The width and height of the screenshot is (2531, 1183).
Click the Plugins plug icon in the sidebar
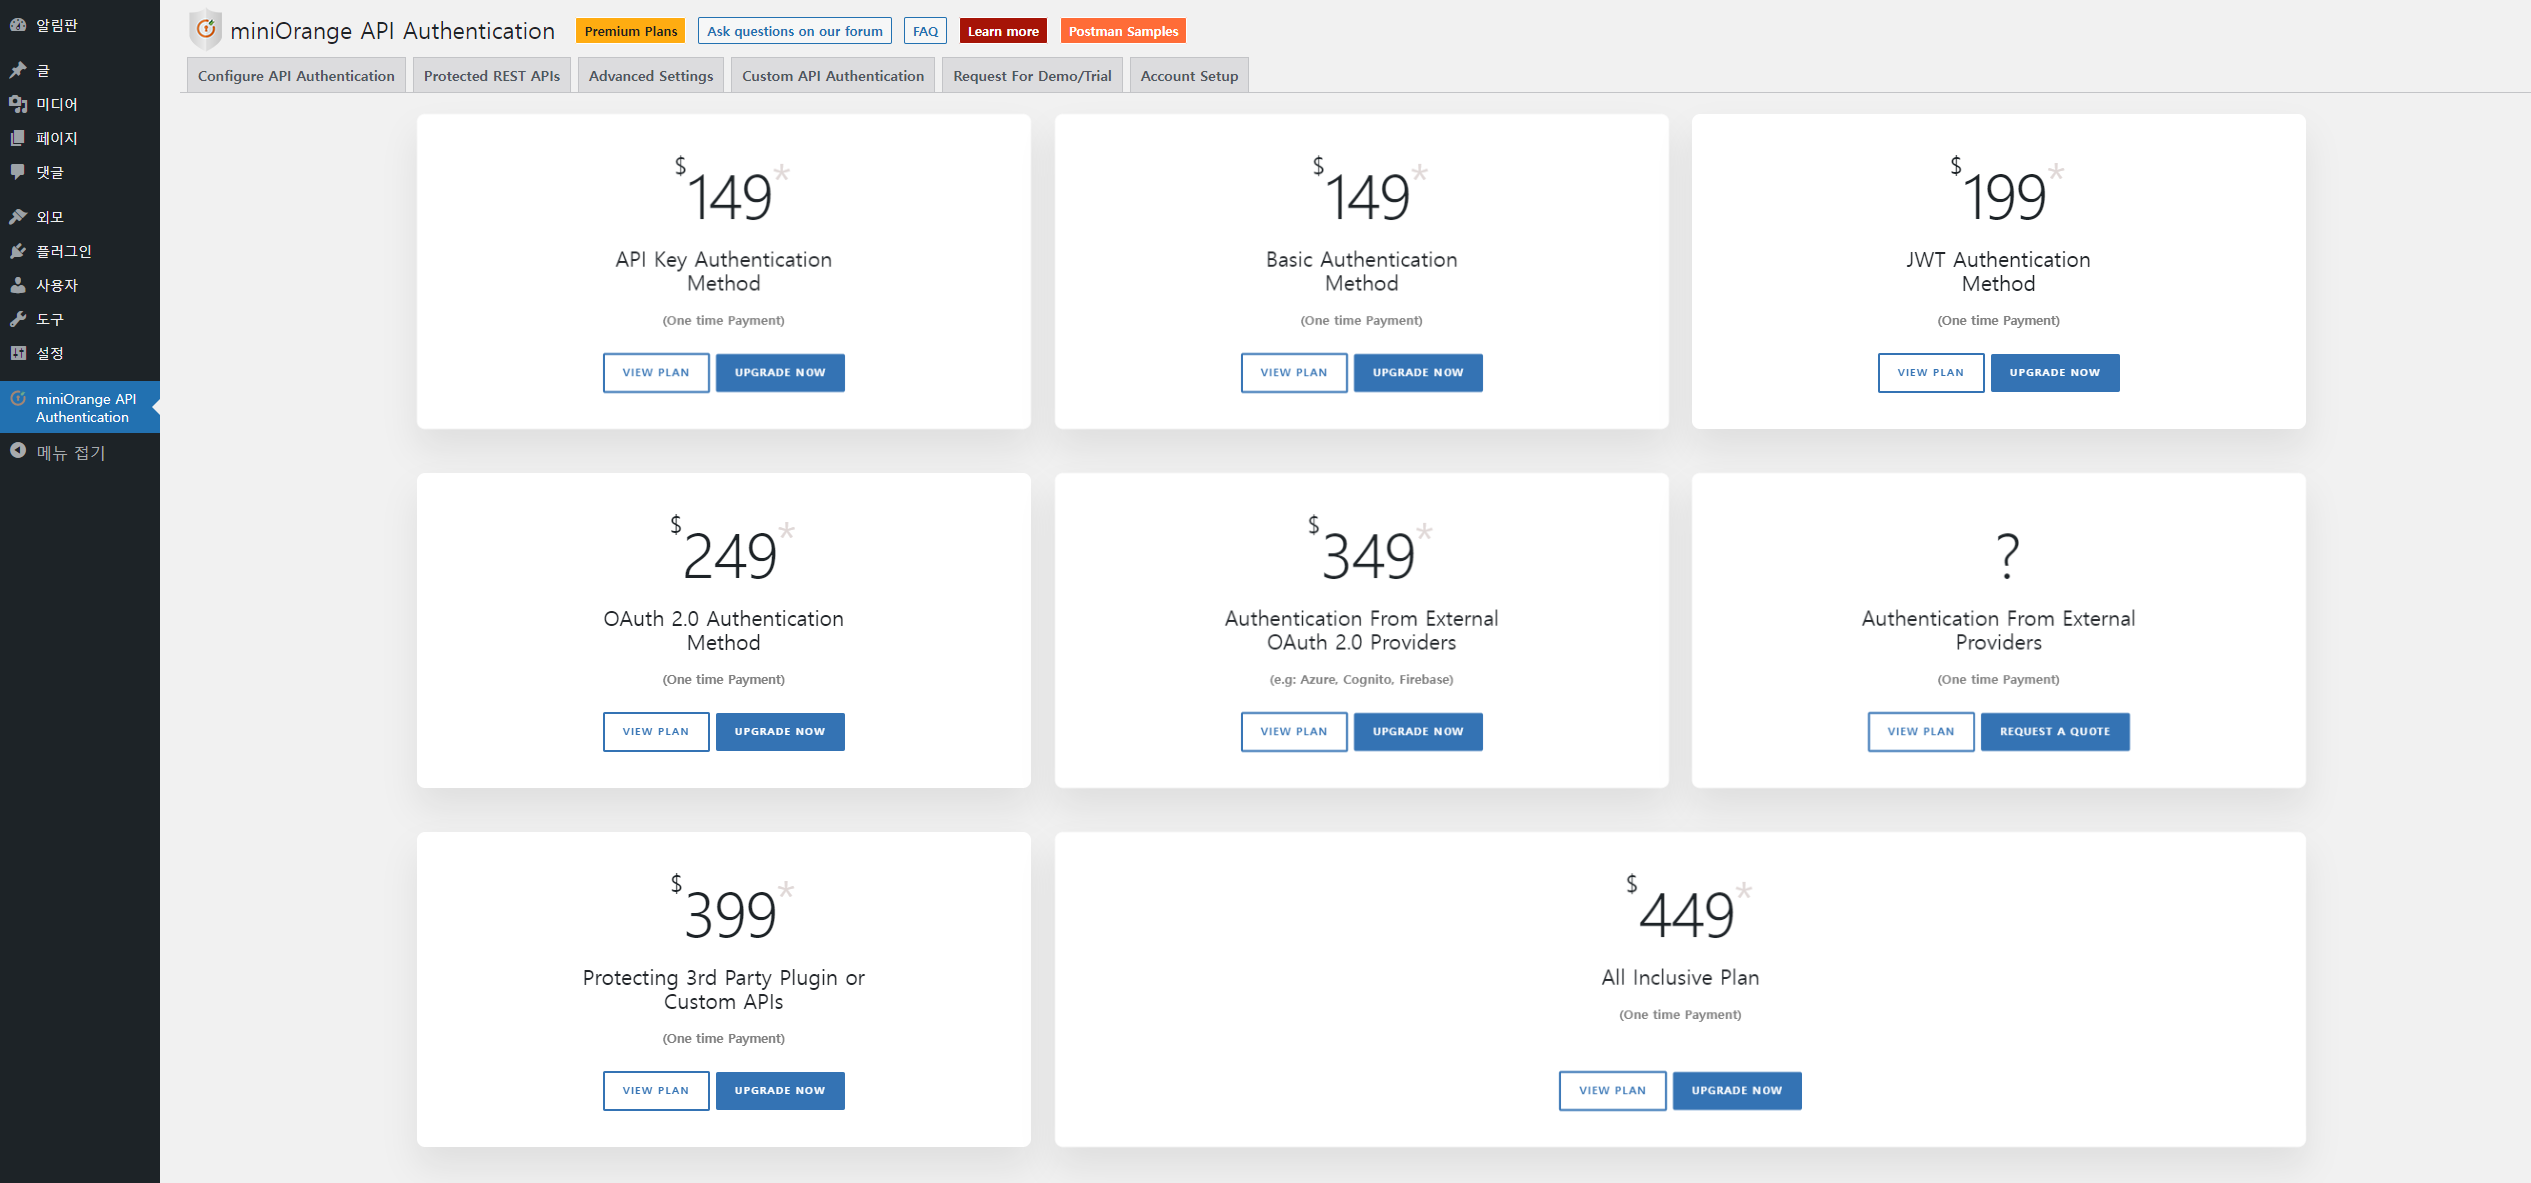[x=18, y=251]
